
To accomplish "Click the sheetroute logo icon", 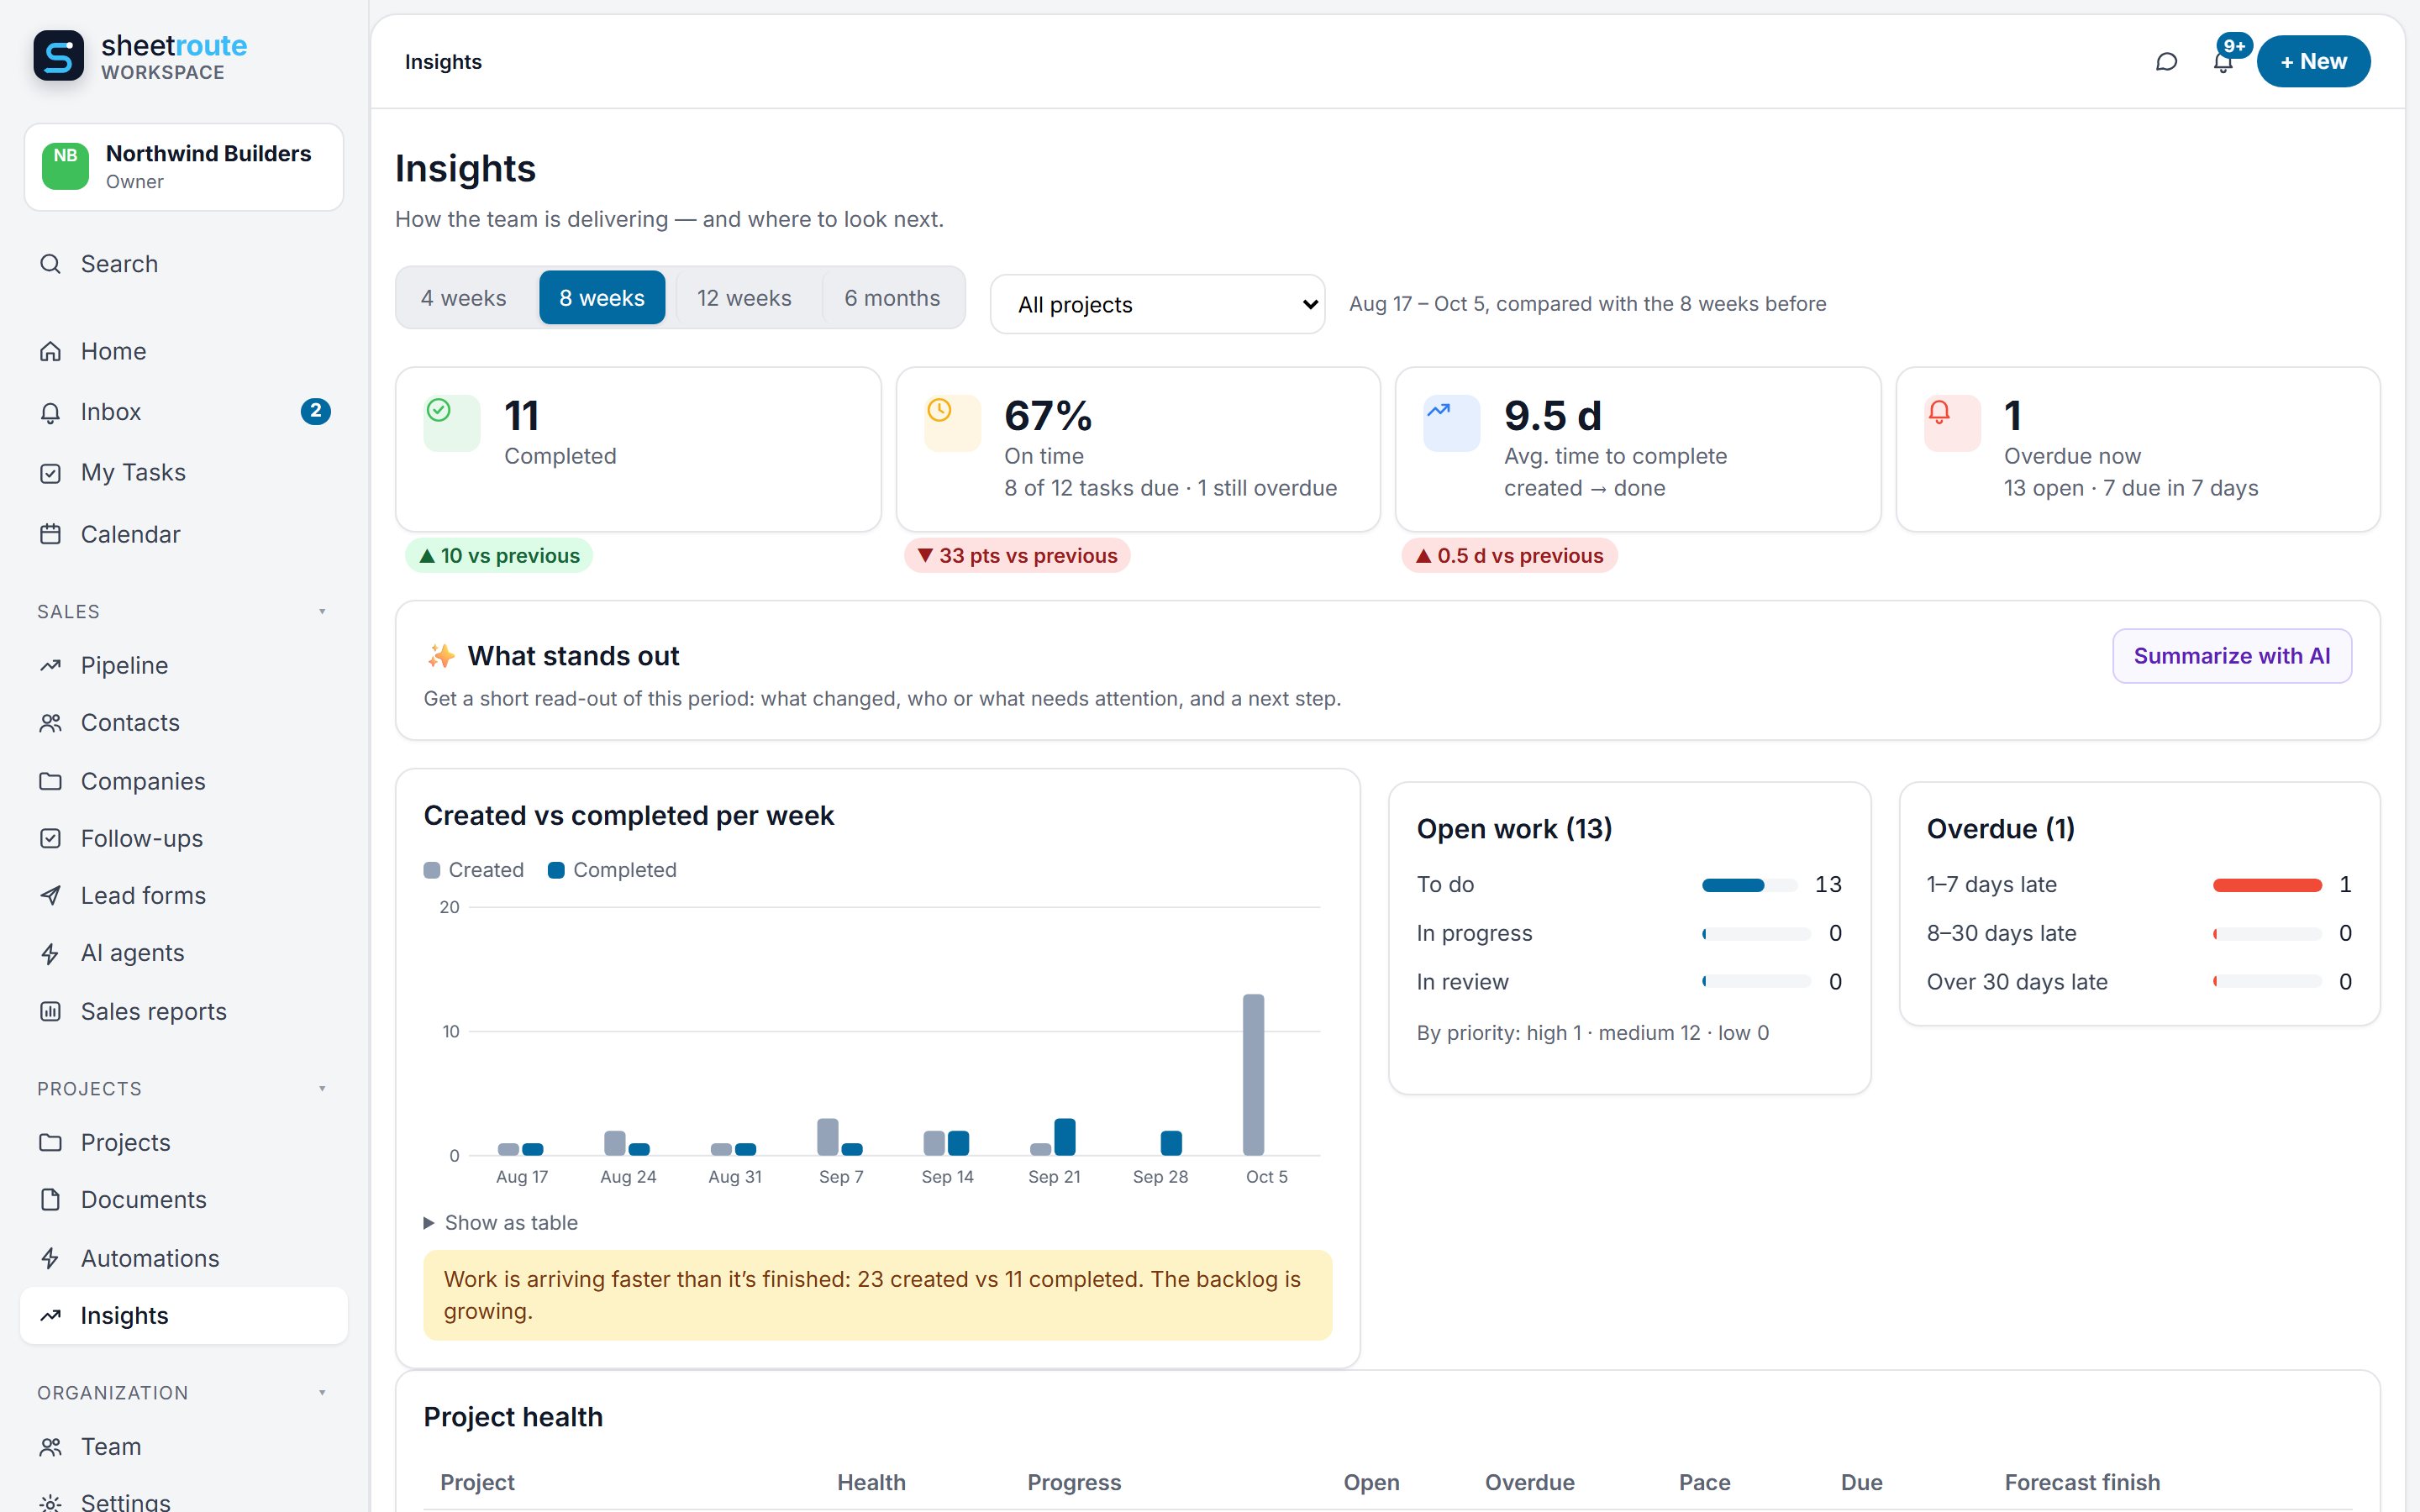I will [x=59, y=56].
